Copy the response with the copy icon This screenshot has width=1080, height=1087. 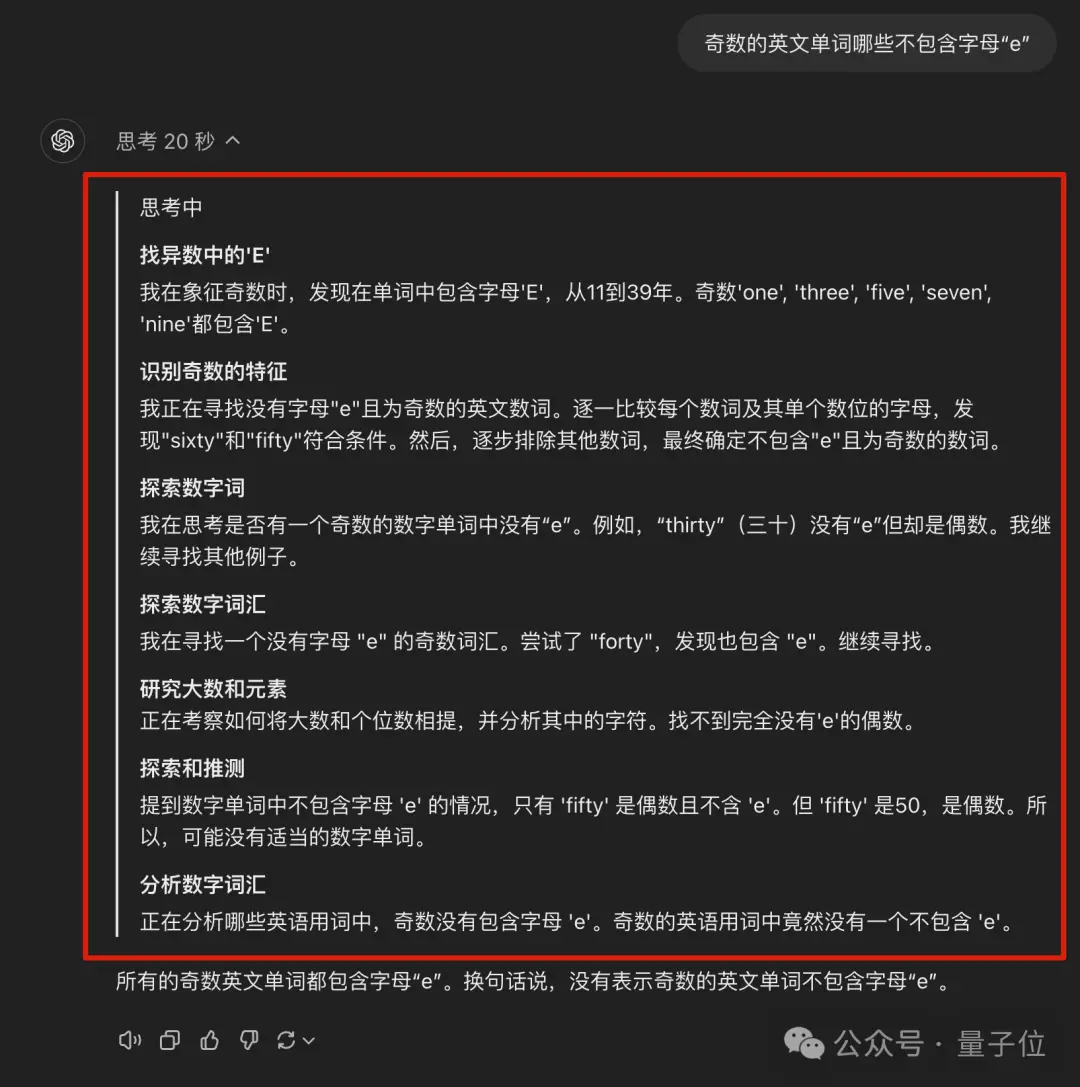(170, 1040)
